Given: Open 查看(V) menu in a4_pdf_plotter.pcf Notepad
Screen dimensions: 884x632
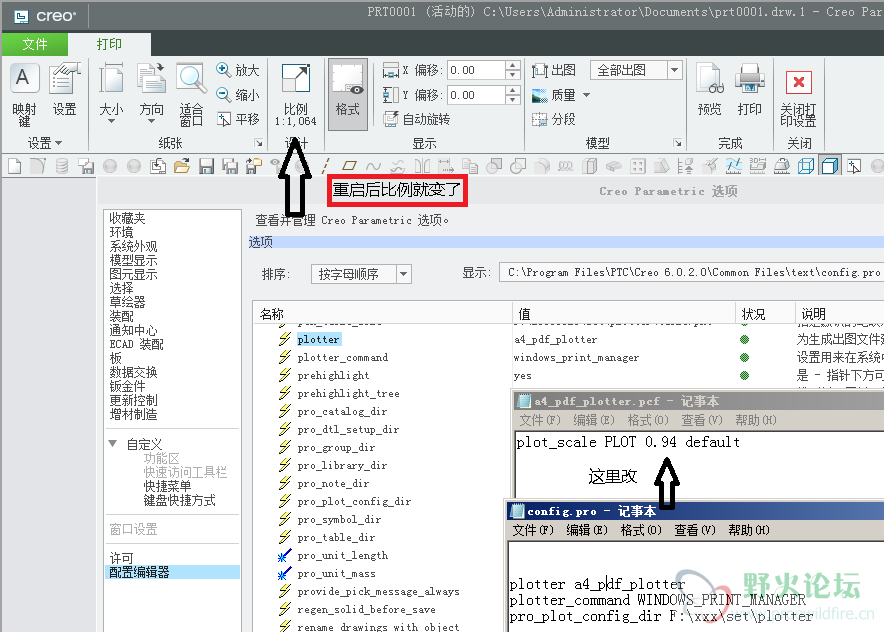Looking at the screenshot, I should [x=702, y=420].
